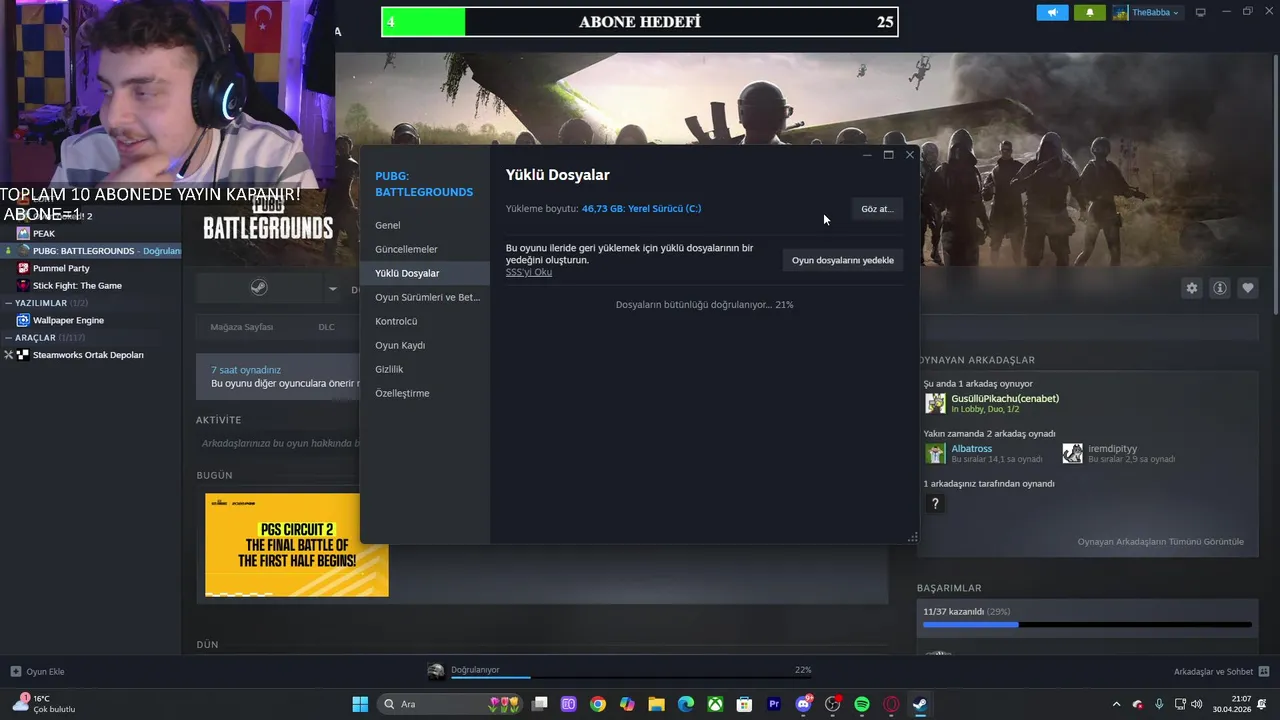The height and width of the screenshot is (720, 1280).
Task: Open Xbox app from taskbar
Action: click(715, 704)
